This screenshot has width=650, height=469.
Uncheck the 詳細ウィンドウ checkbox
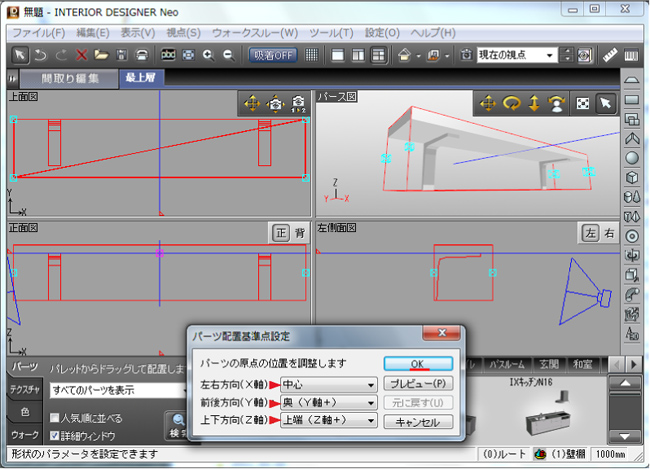tap(57, 435)
